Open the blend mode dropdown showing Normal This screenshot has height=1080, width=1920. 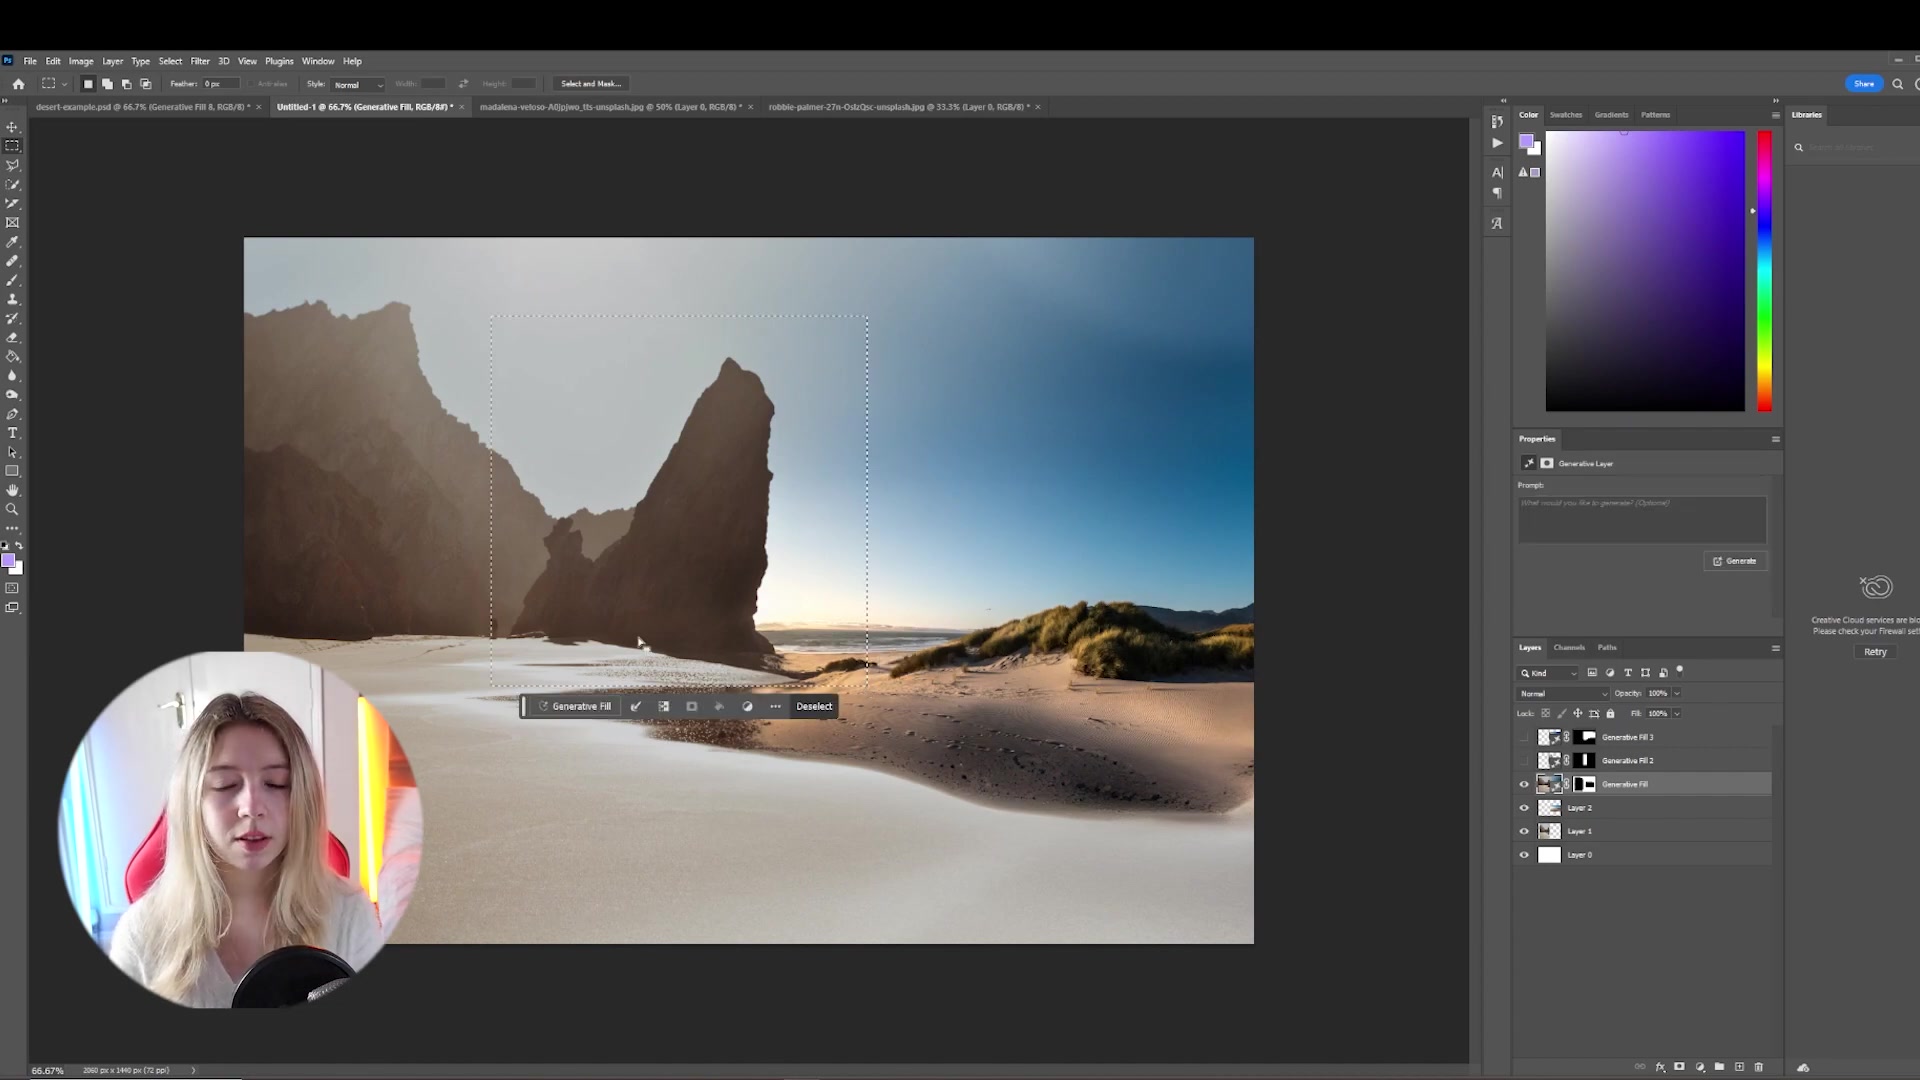pos(1562,693)
